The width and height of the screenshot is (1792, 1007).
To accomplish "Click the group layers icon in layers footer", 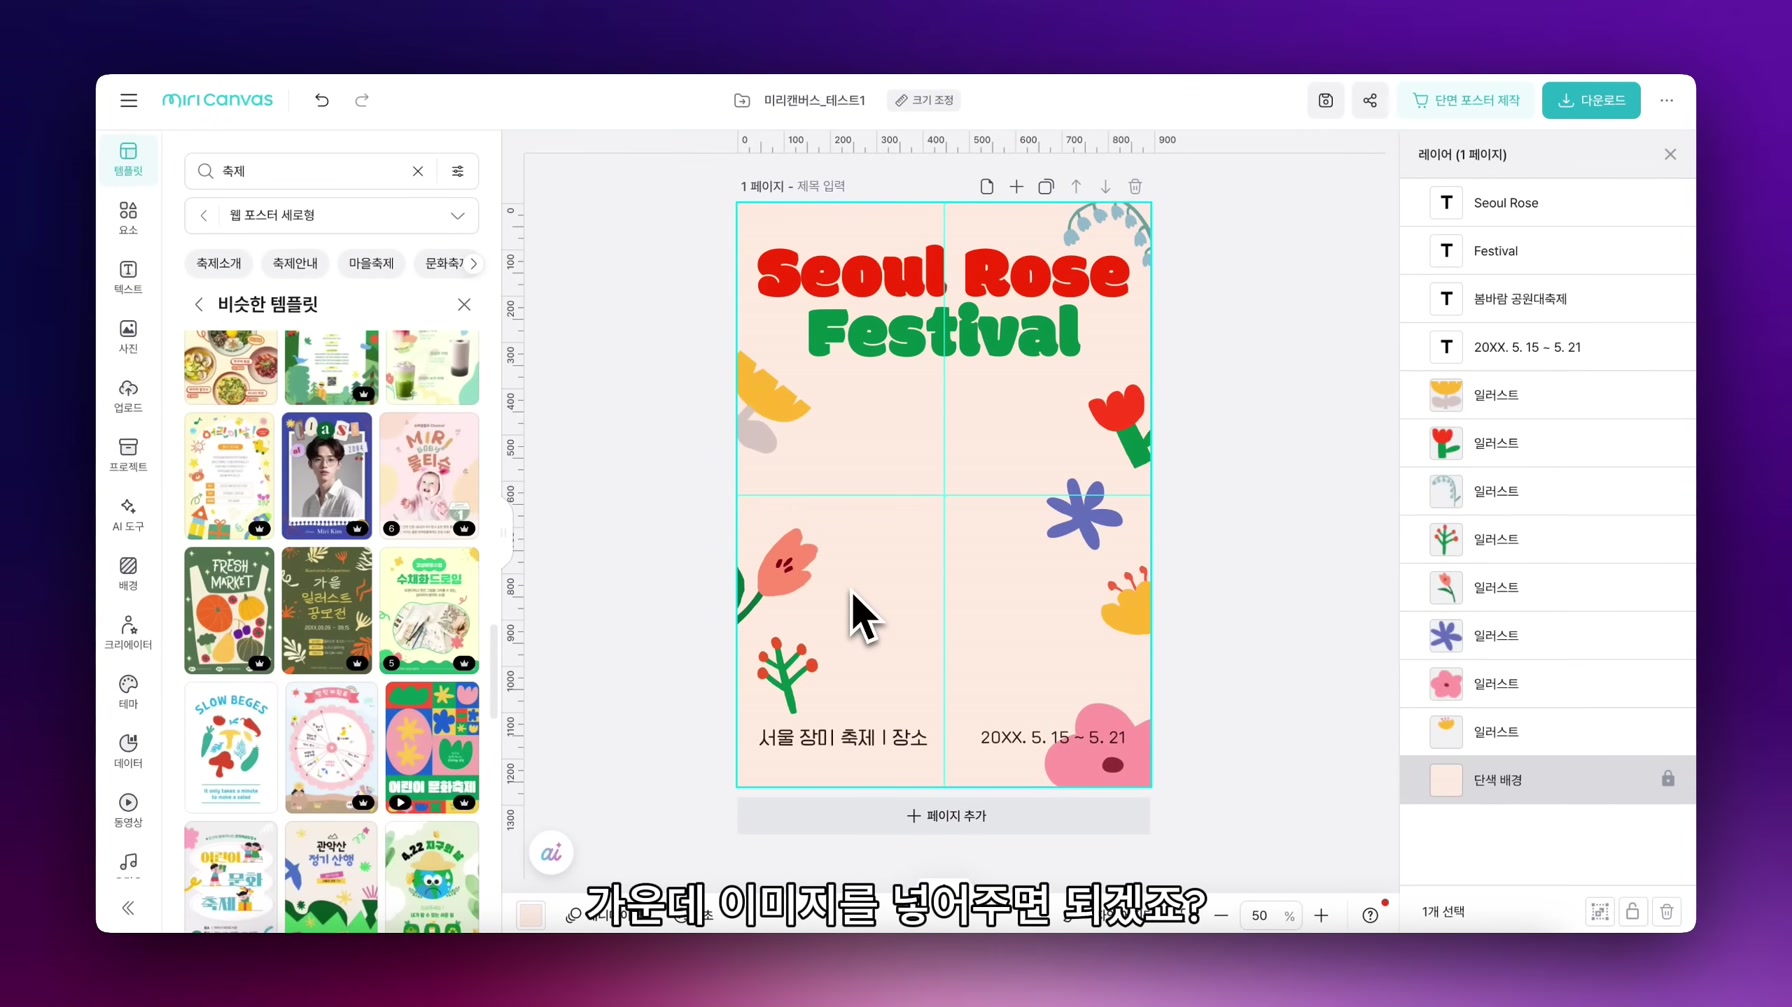I will (1600, 911).
